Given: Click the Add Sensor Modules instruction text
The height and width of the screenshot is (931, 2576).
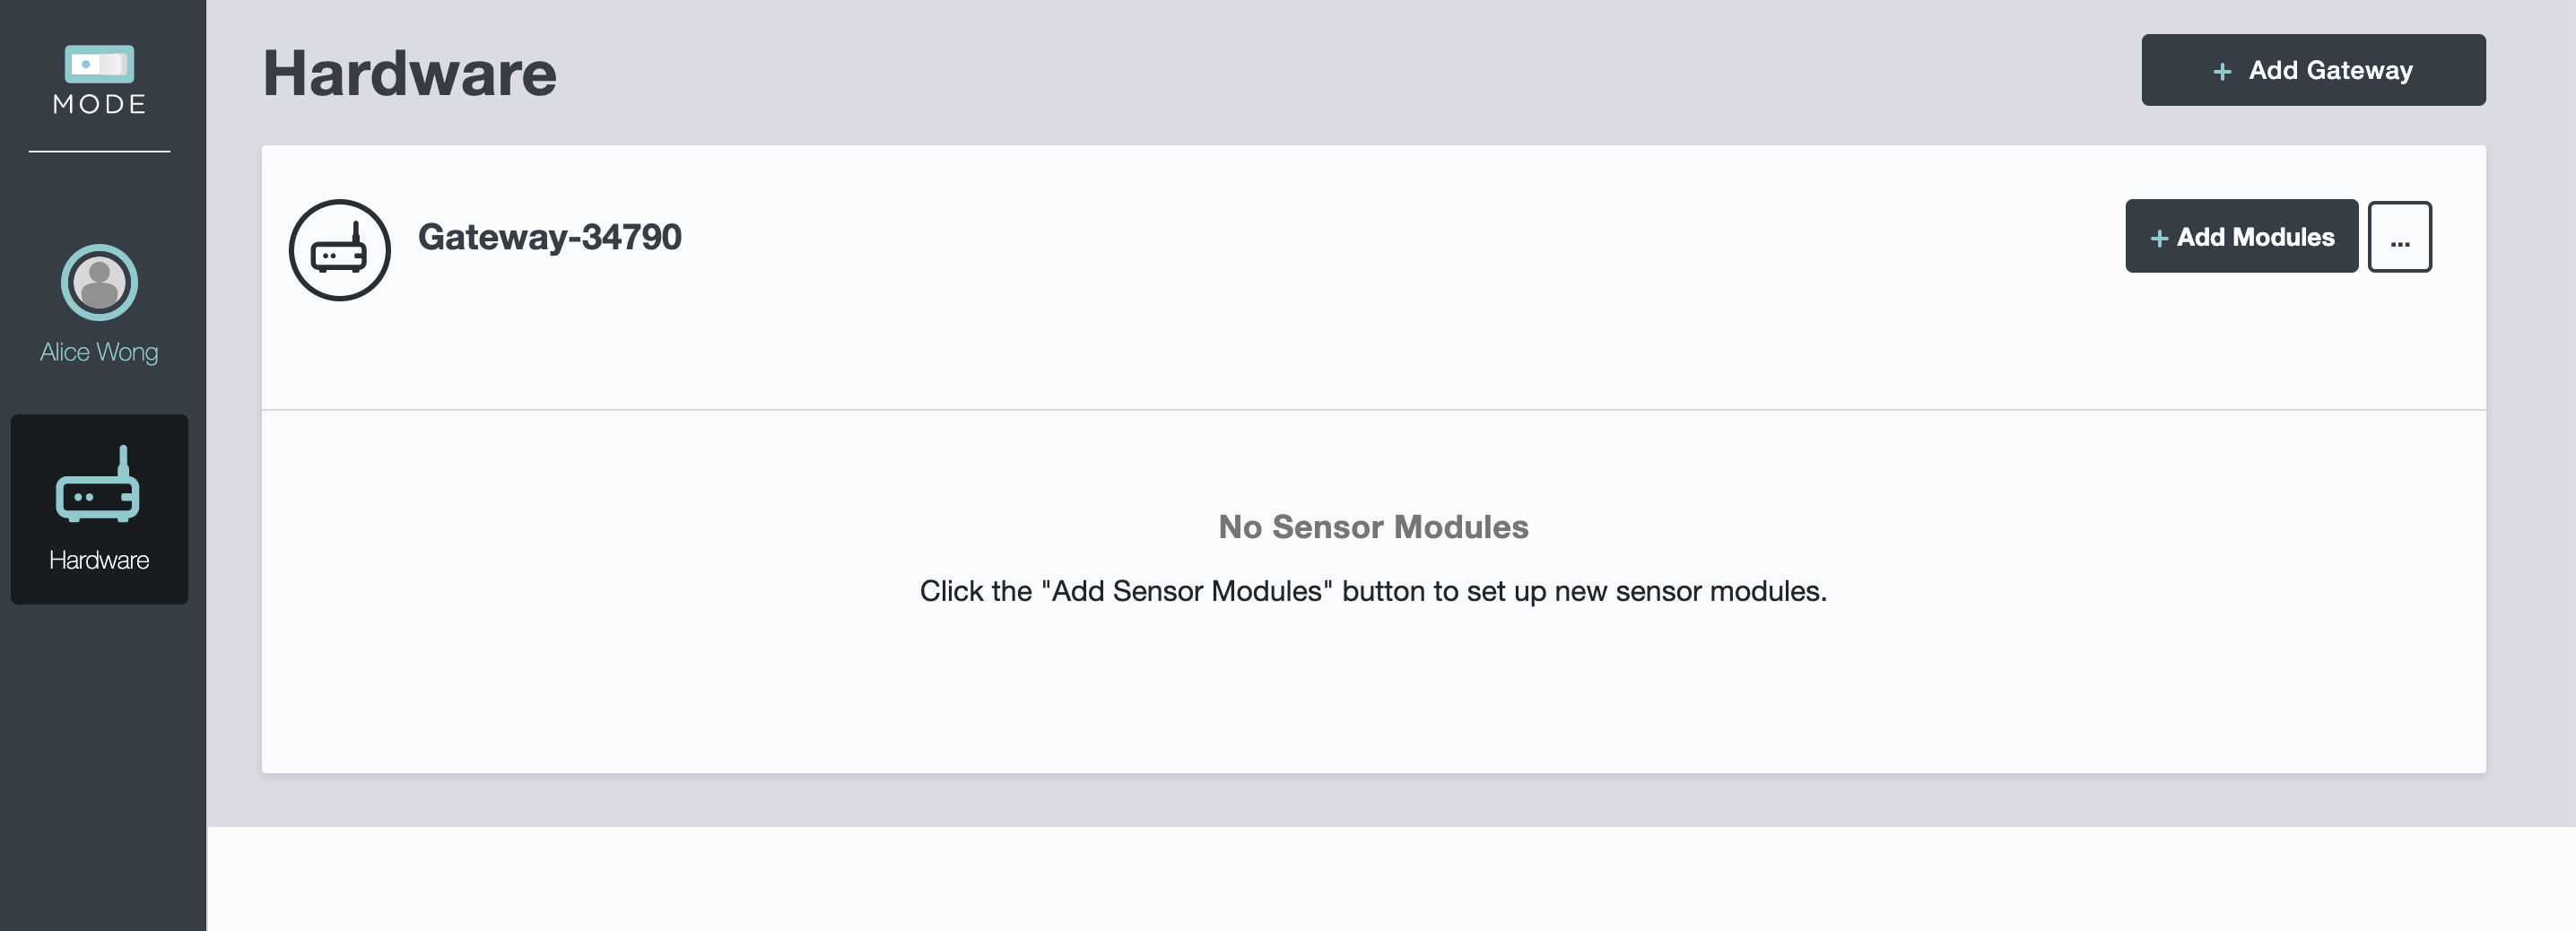Looking at the screenshot, I should (x=1373, y=591).
